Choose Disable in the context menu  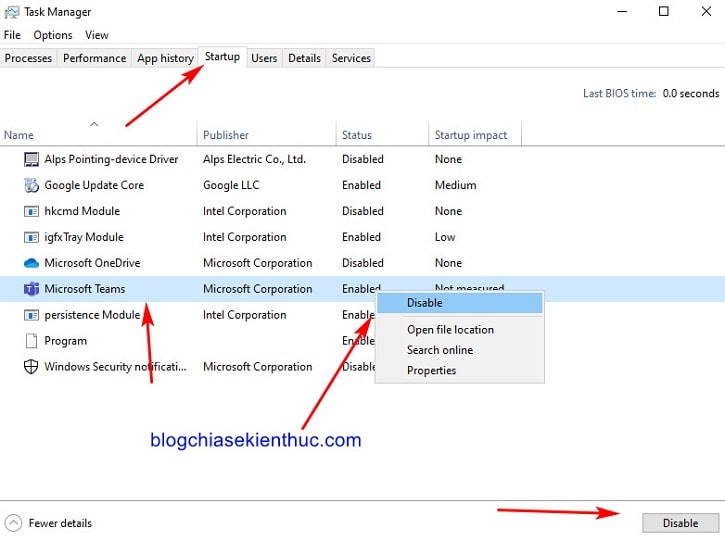tap(460, 303)
